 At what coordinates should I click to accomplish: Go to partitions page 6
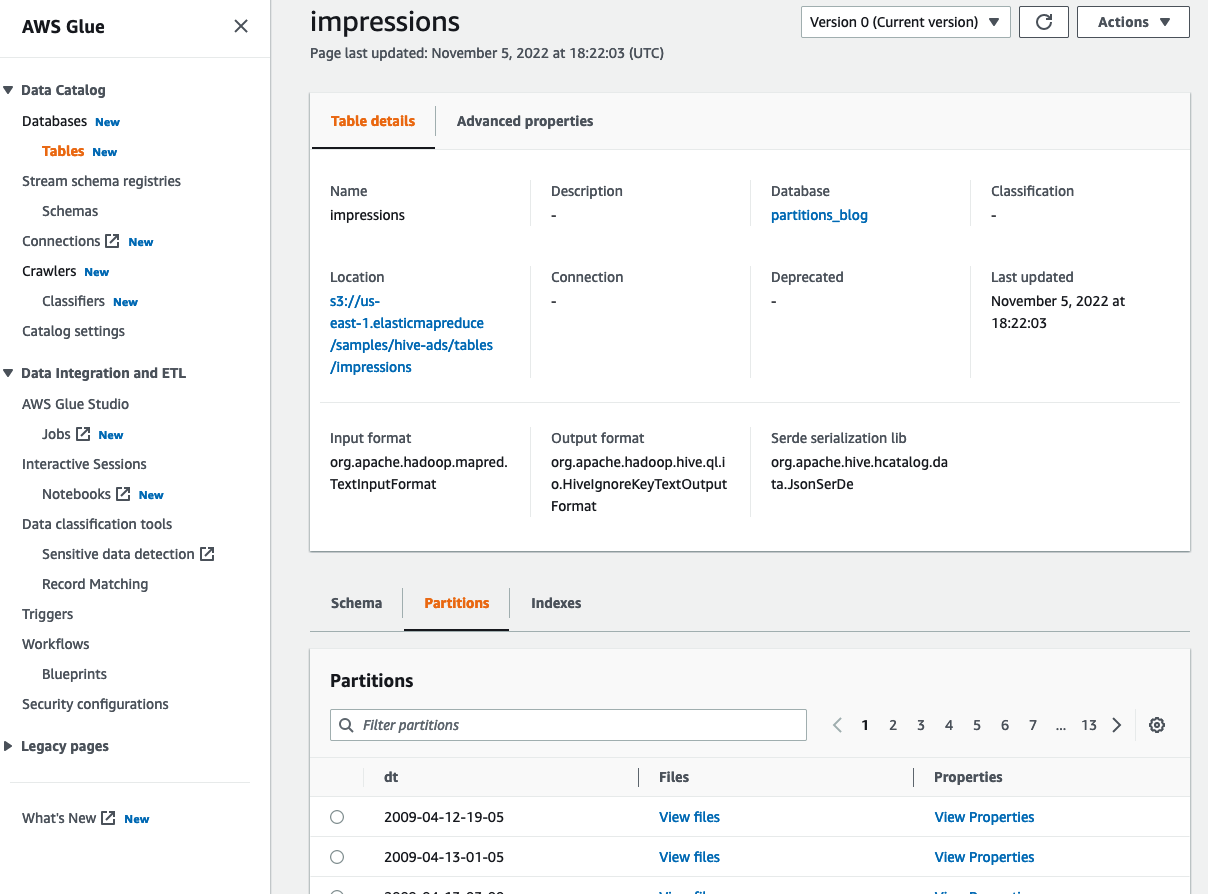point(1005,725)
